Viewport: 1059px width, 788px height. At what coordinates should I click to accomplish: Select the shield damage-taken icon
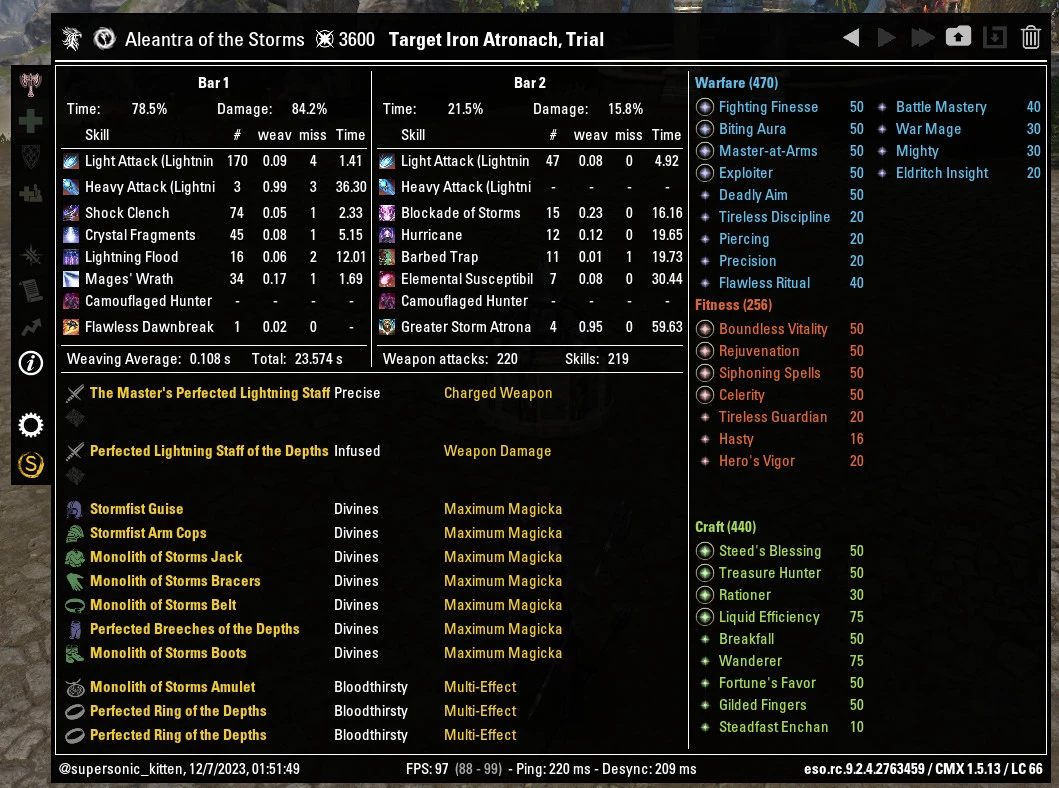pyautogui.click(x=31, y=154)
